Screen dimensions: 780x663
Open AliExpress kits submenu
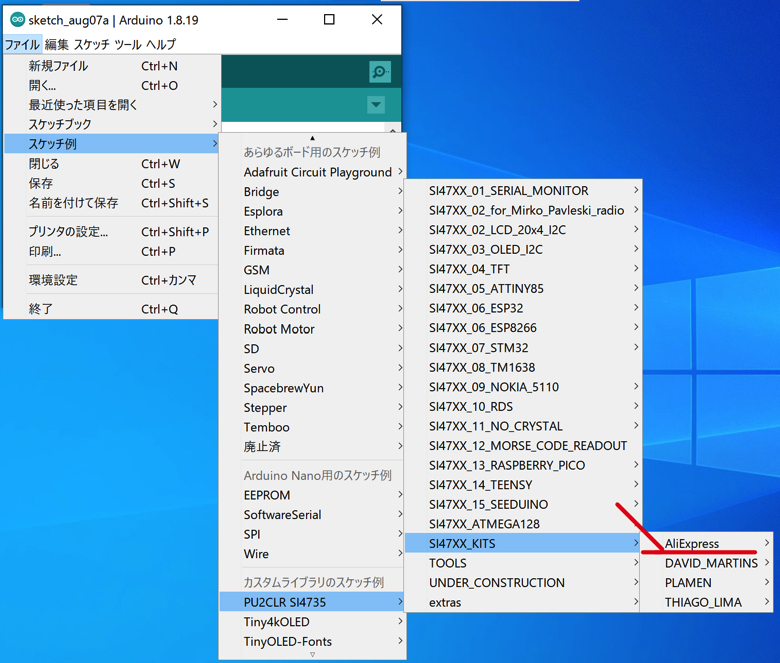tap(707, 544)
